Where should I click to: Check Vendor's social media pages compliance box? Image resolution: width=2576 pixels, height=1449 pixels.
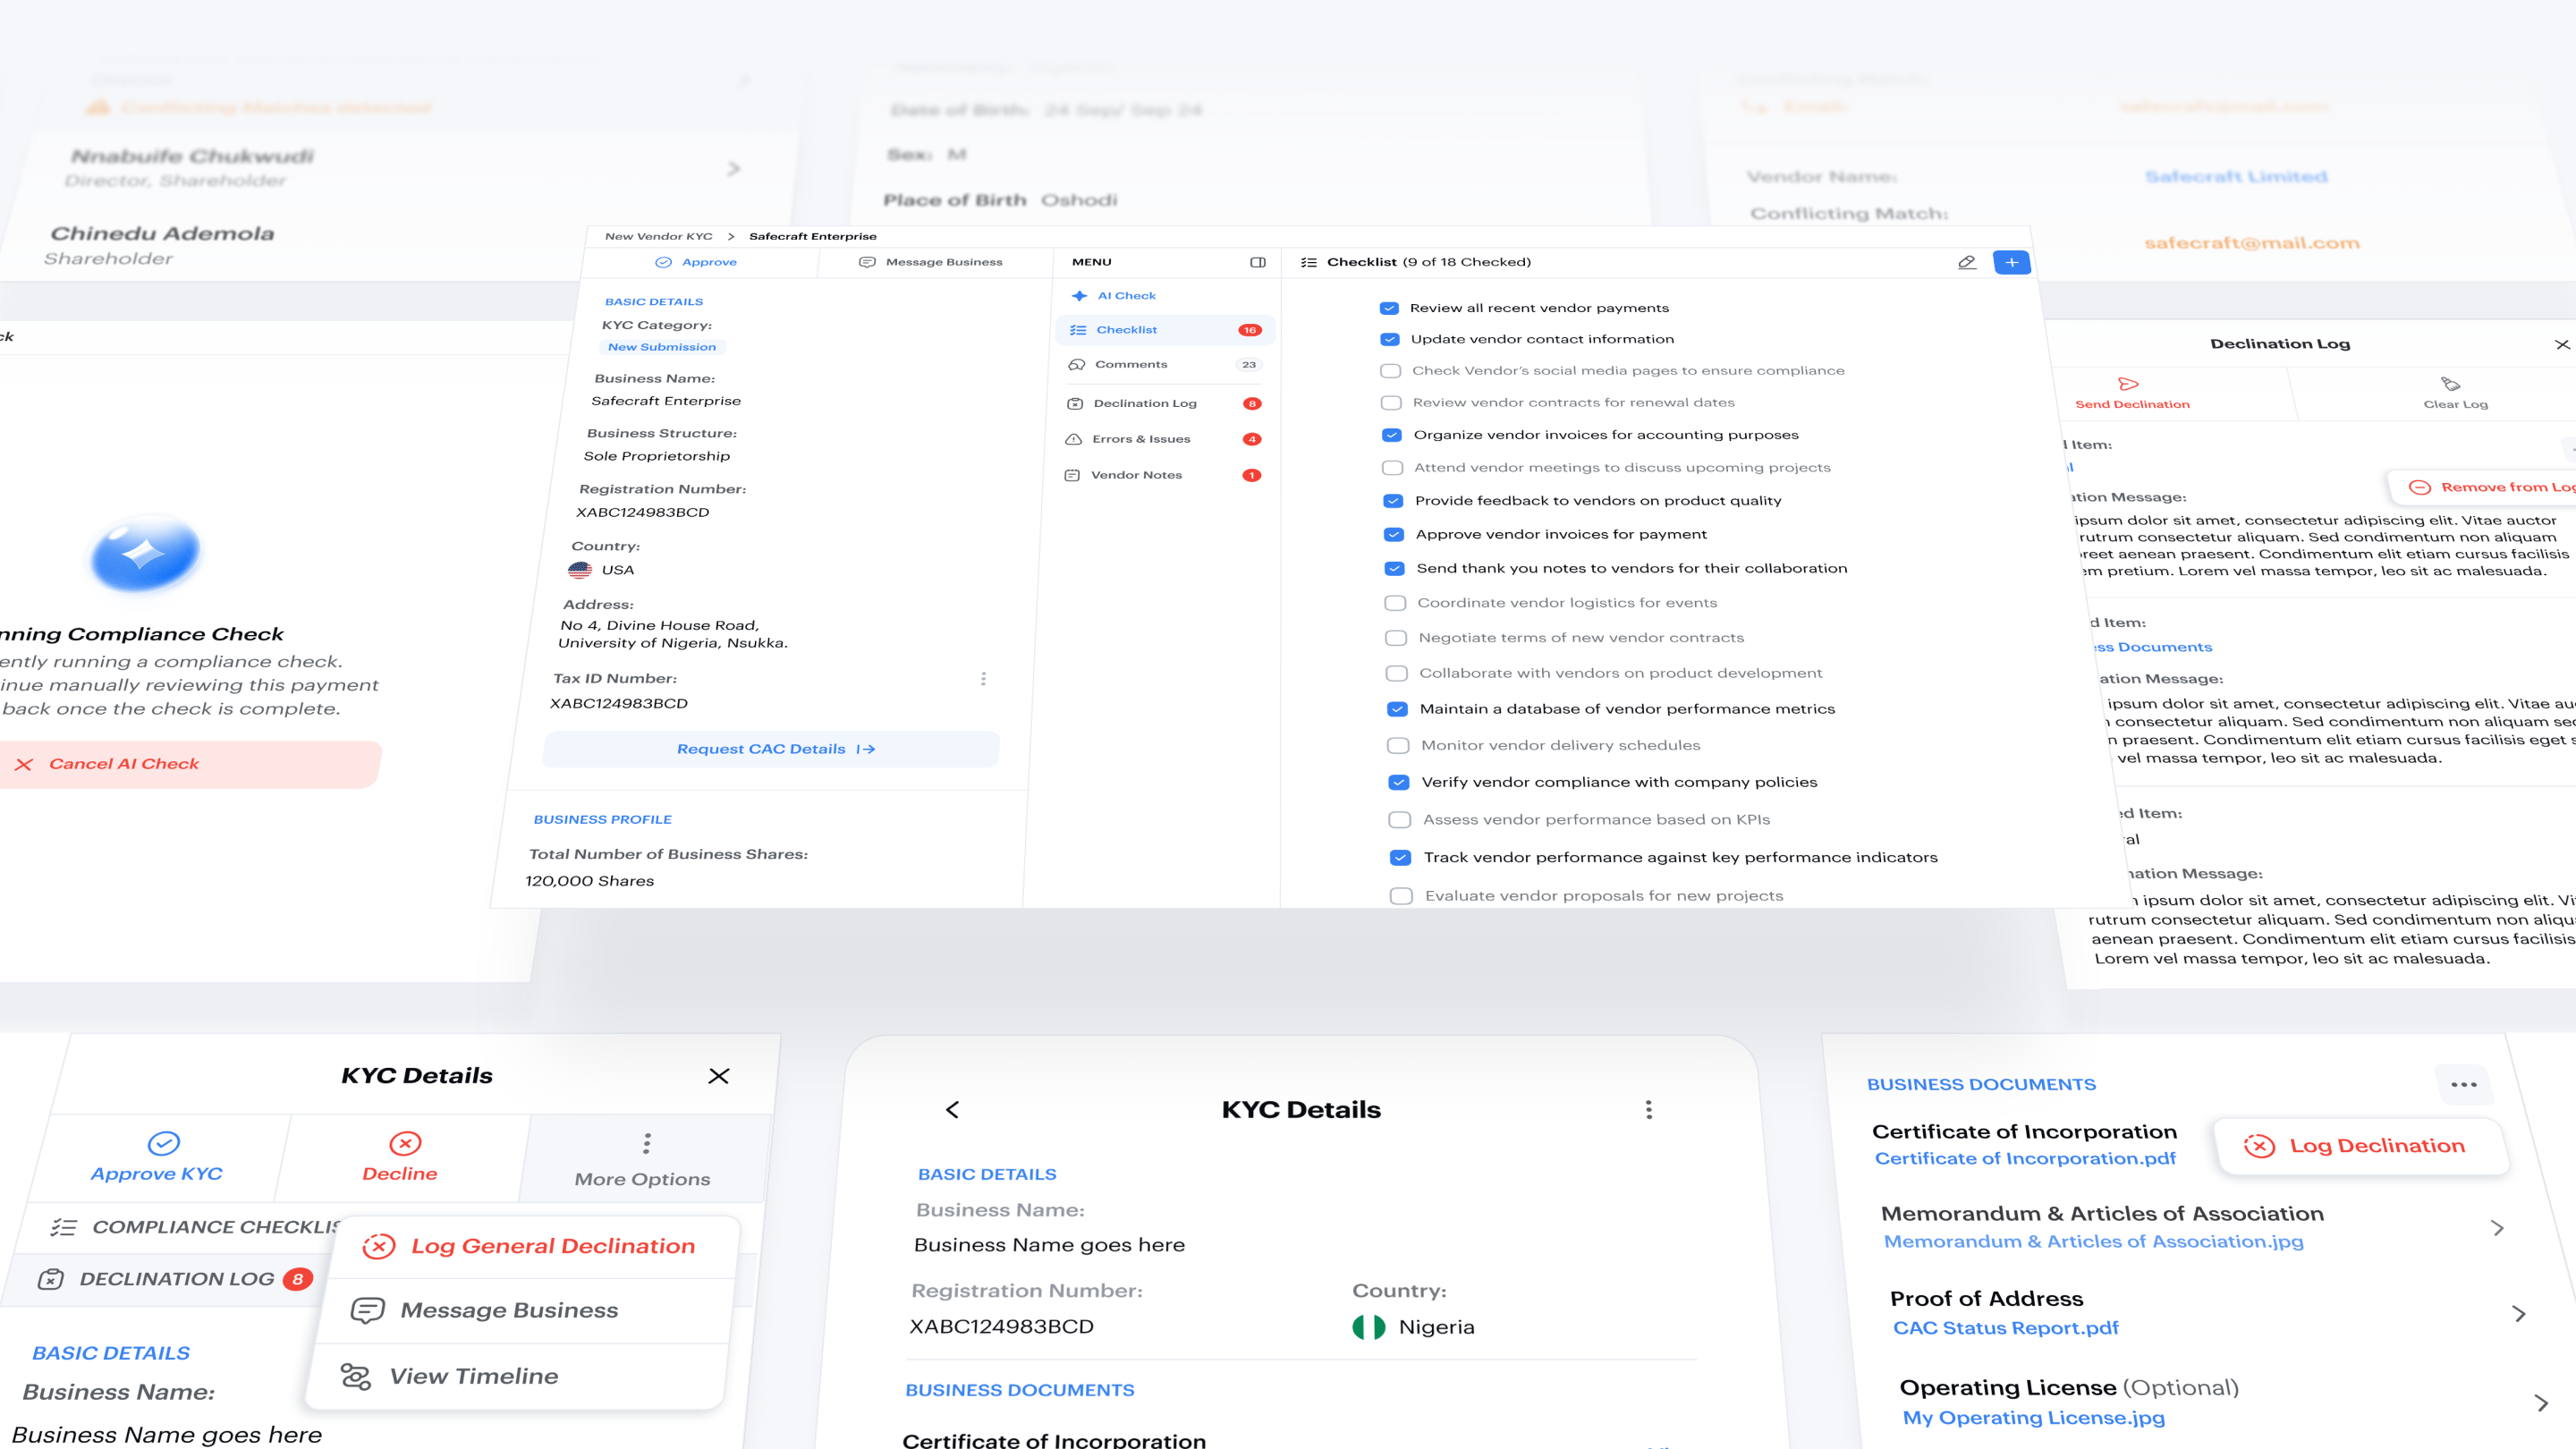pyautogui.click(x=1390, y=371)
